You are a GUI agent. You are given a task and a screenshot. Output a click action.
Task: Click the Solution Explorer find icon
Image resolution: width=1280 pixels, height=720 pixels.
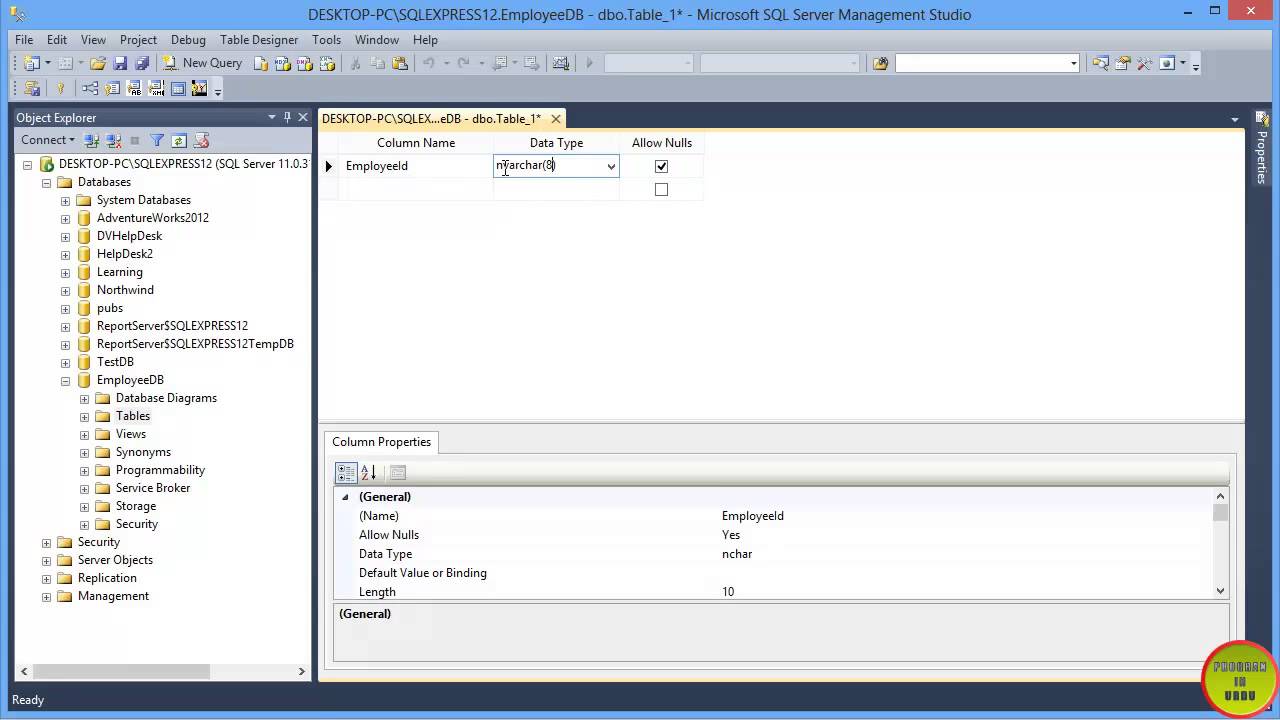coord(1100,63)
